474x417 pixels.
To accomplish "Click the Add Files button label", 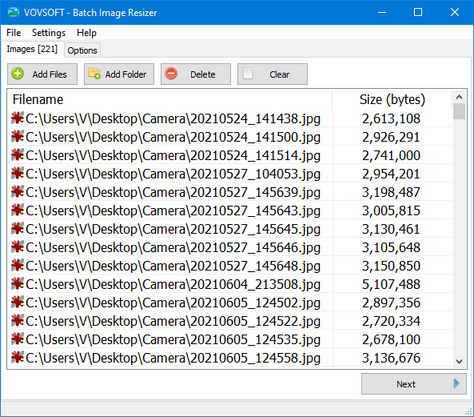I will [x=49, y=74].
